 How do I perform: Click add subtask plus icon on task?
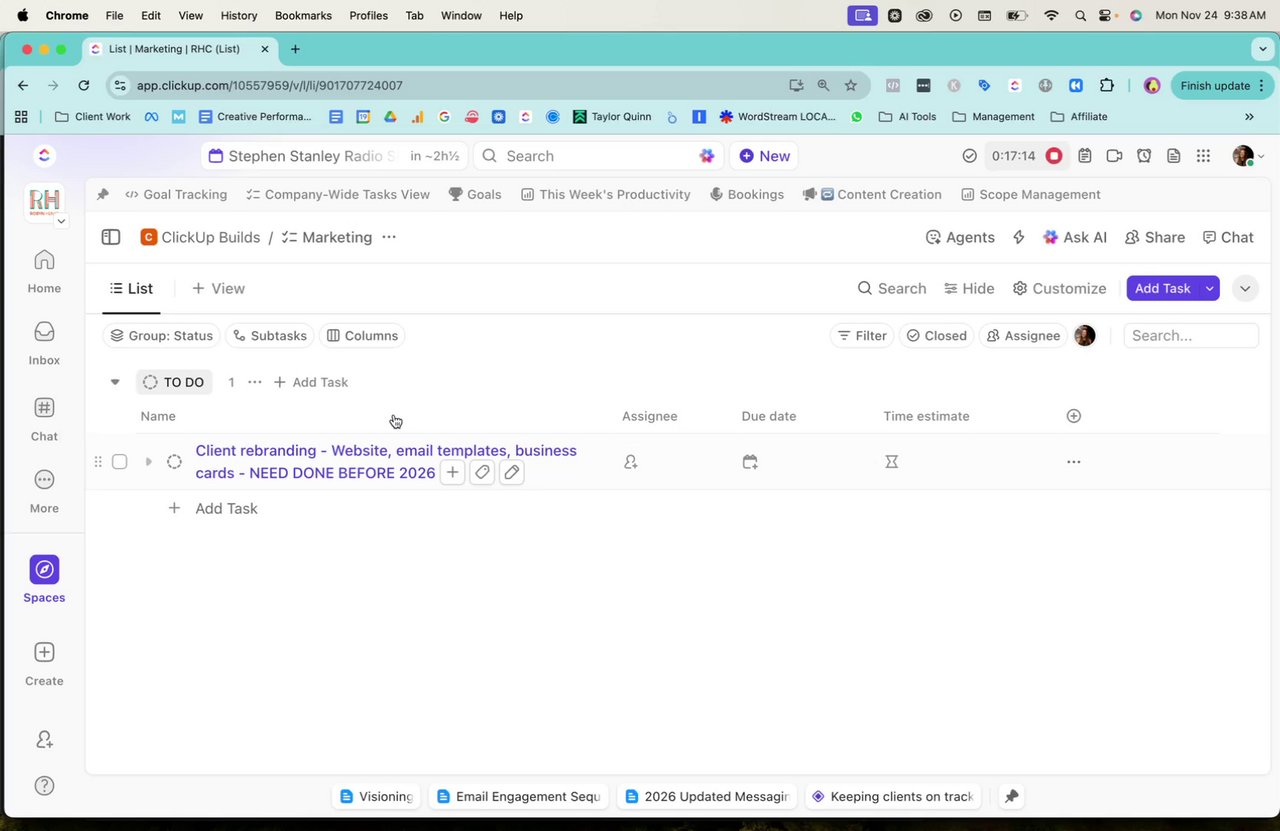(453, 472)
